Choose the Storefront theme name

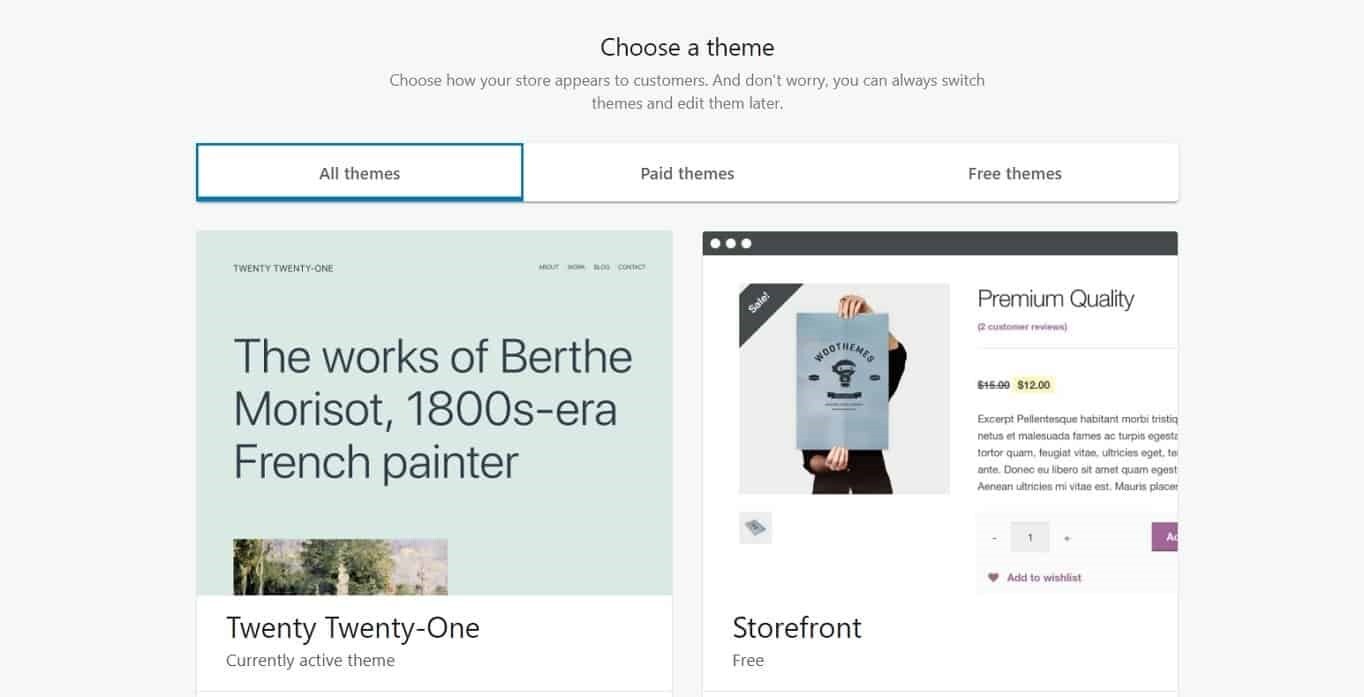tap(797, 628)
